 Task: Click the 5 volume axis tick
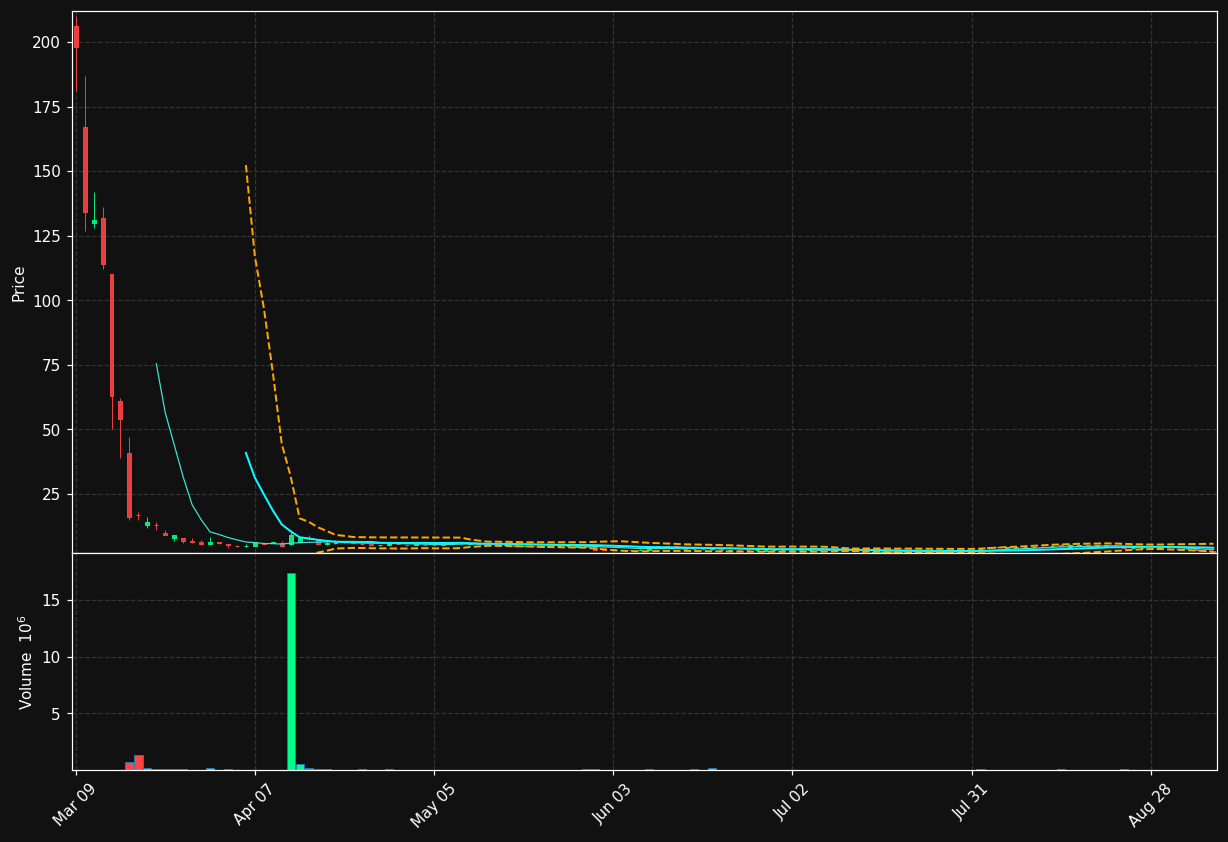tap(55, 714)
